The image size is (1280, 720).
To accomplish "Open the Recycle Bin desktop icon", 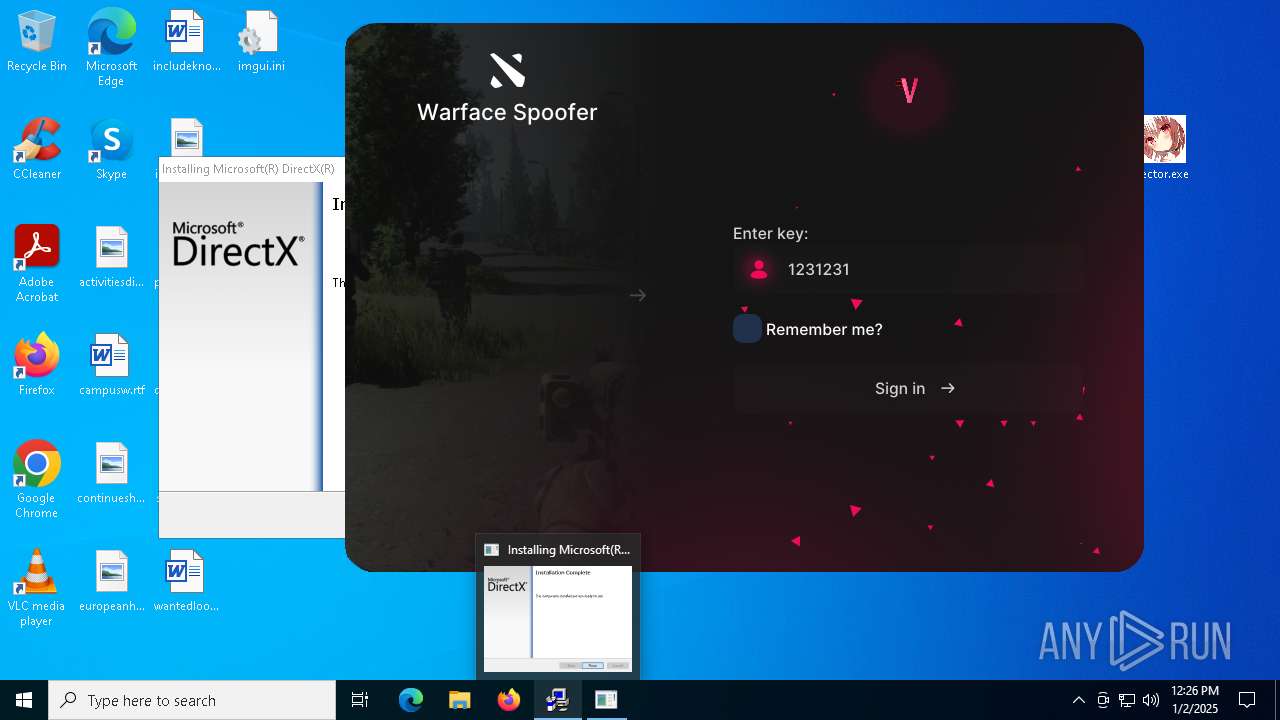I will 37,42.
